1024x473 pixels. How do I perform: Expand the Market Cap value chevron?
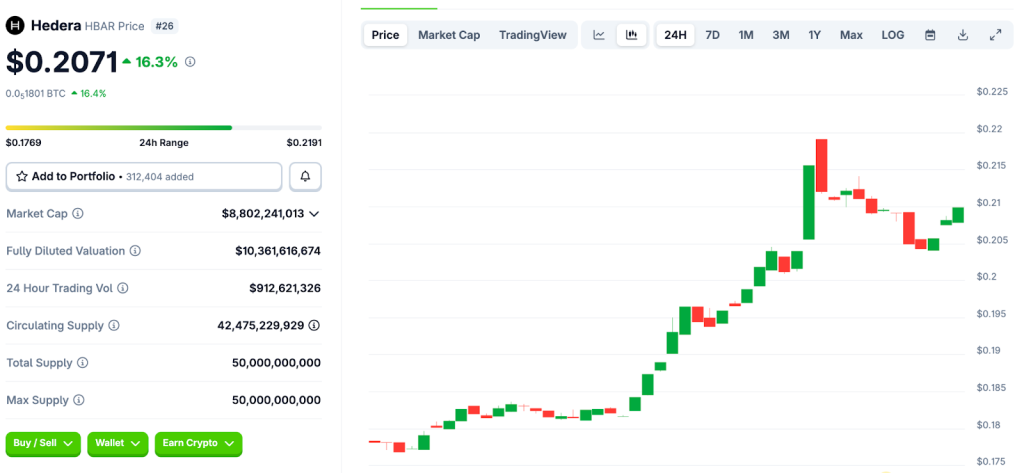point(314,214)
